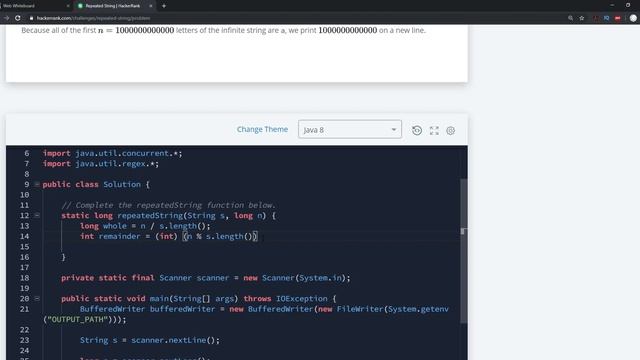Click the Change Theme link
The image size is (640, 360).
click(262, 129)
